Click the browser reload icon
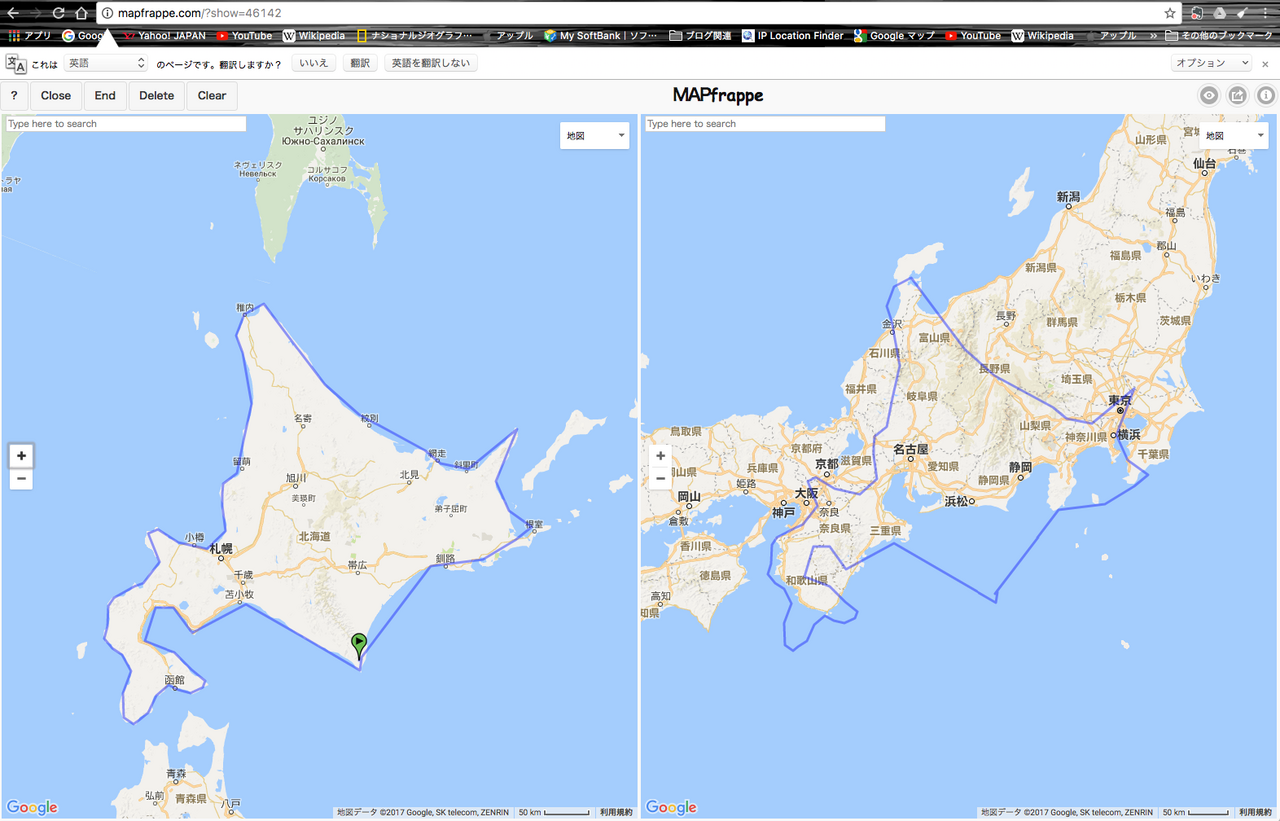The height and width of the screenshot is (821, 1280). pyautogui.click(x=58, y=13)
